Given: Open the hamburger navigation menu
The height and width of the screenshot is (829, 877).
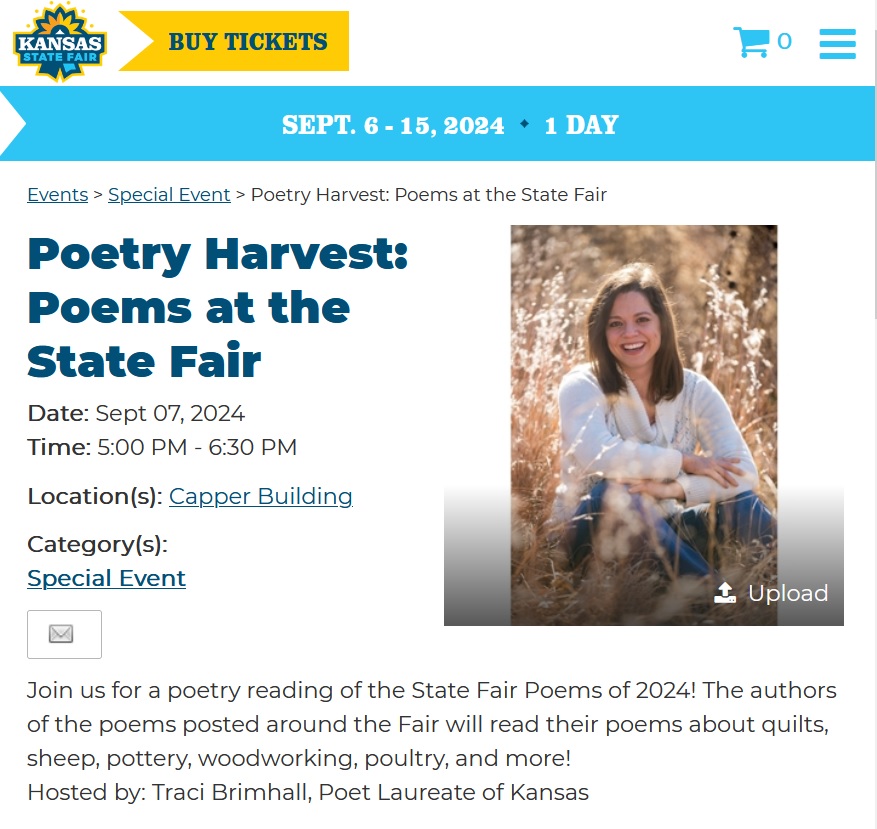Looking at the screenshot, I should (x=837, y=41).
